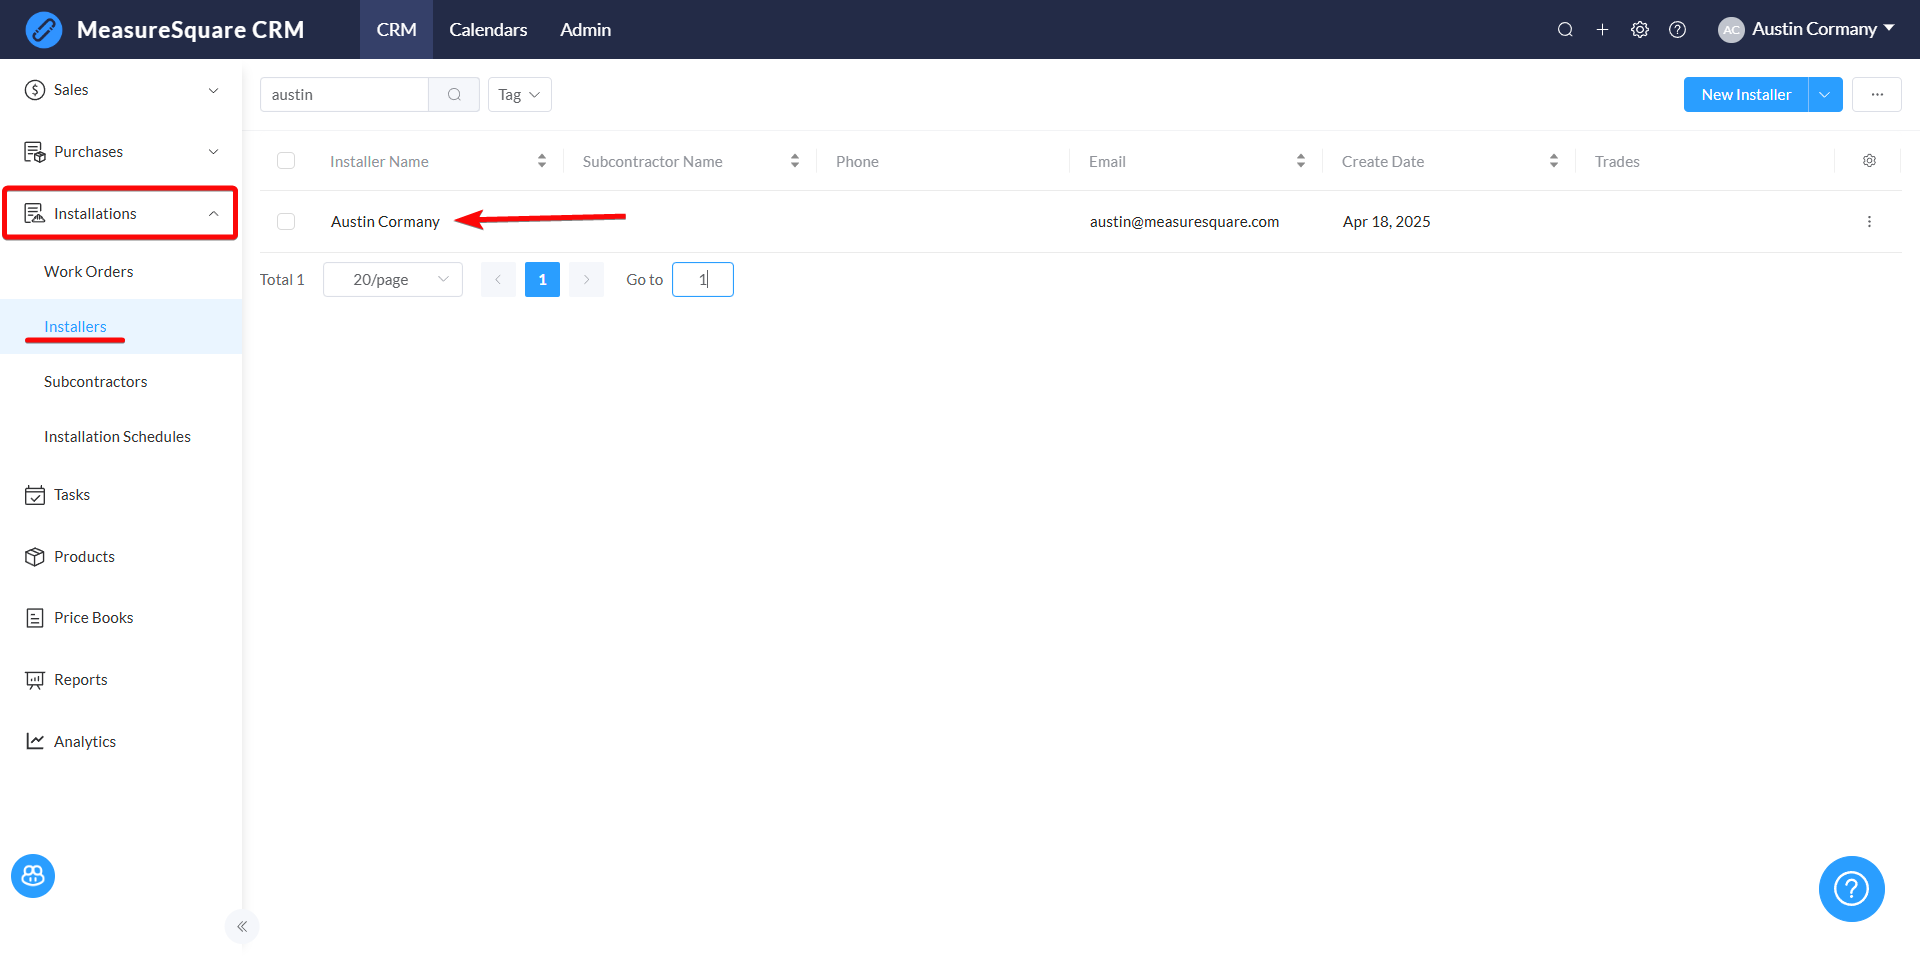Collapse the Installations menu chevron
The image size is (1920, 957).
coord(213,214)
